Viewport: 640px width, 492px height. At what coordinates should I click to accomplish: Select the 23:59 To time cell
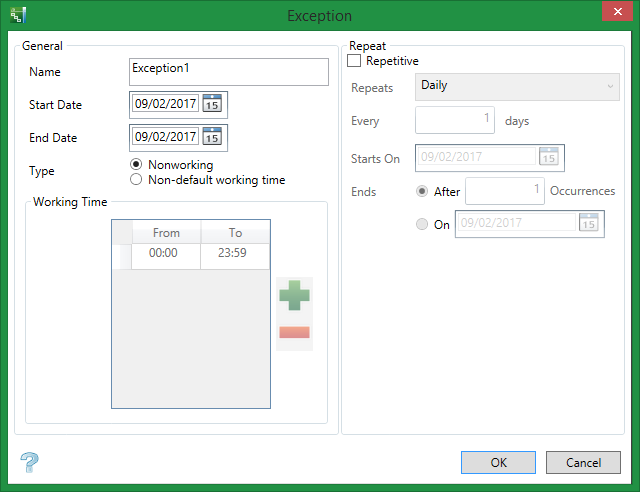[235, 256]
